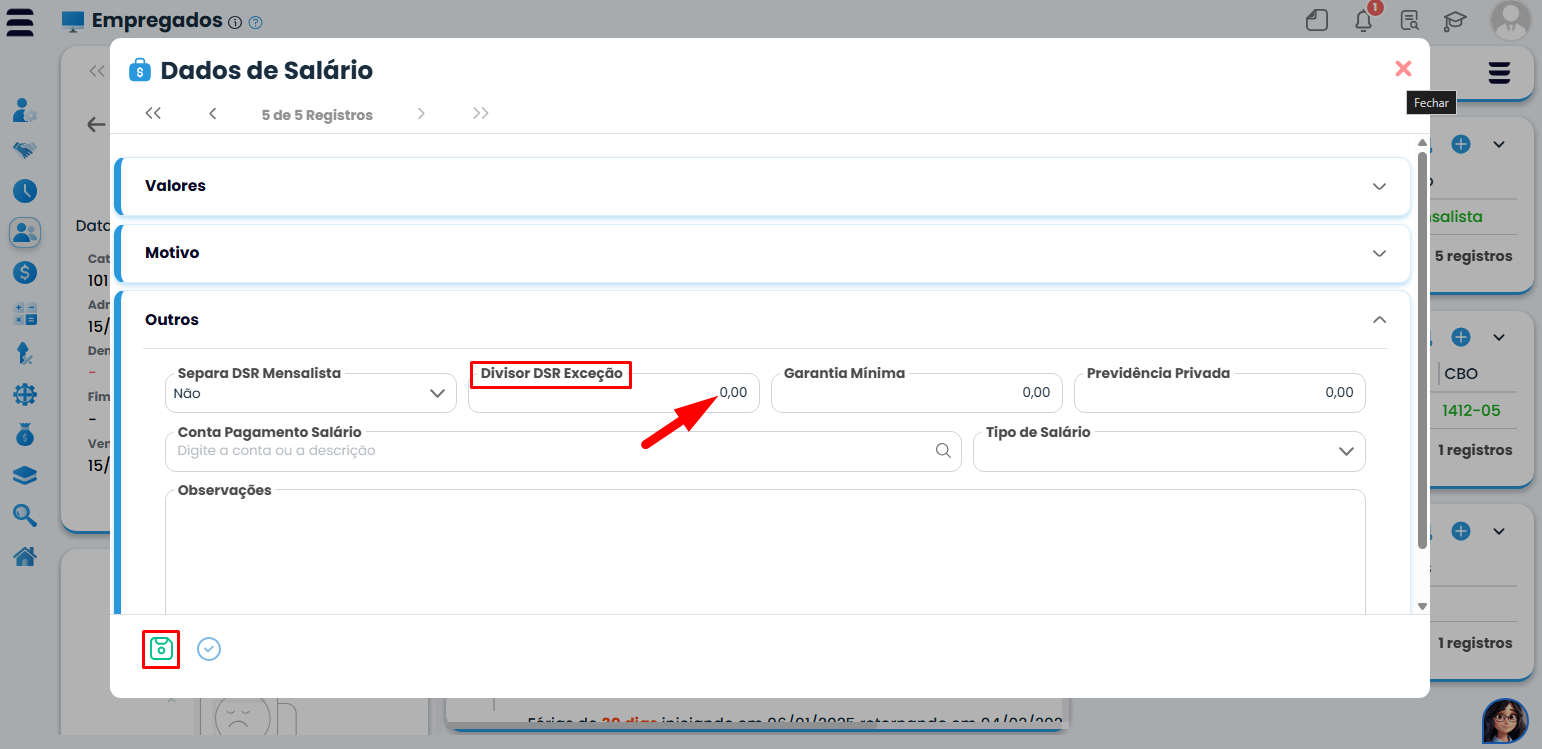
Task: Add a record in the 5 registros card
Action: click(1461, 144)
